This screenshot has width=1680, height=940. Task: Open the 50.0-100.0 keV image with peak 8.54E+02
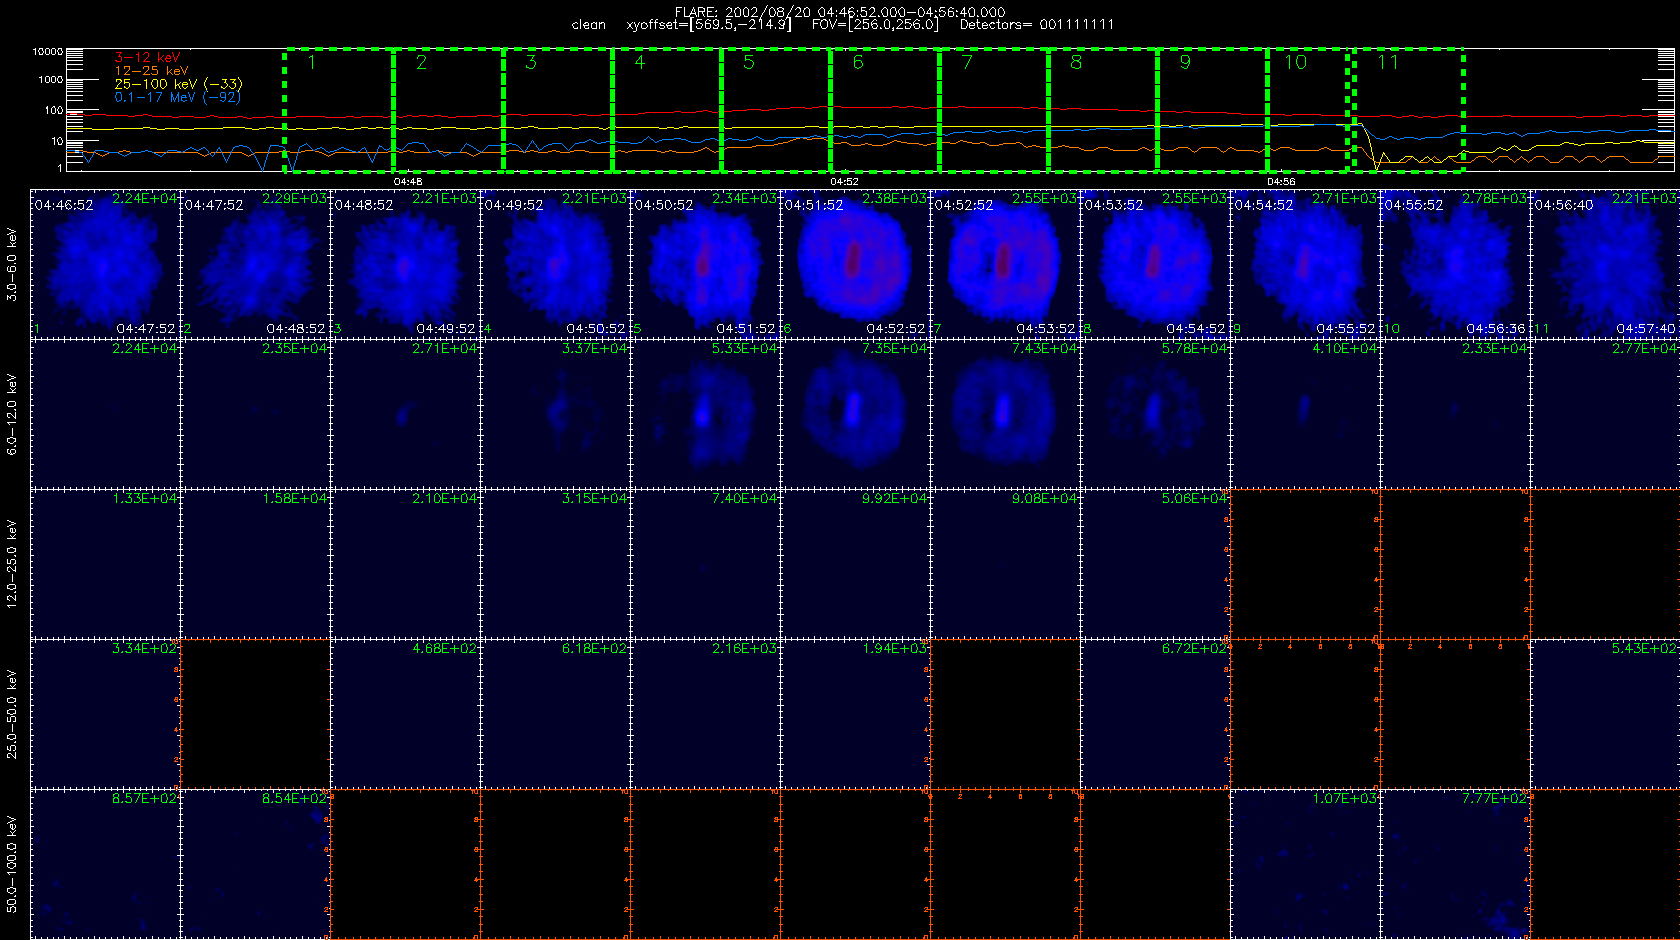(x=255, y=864)
